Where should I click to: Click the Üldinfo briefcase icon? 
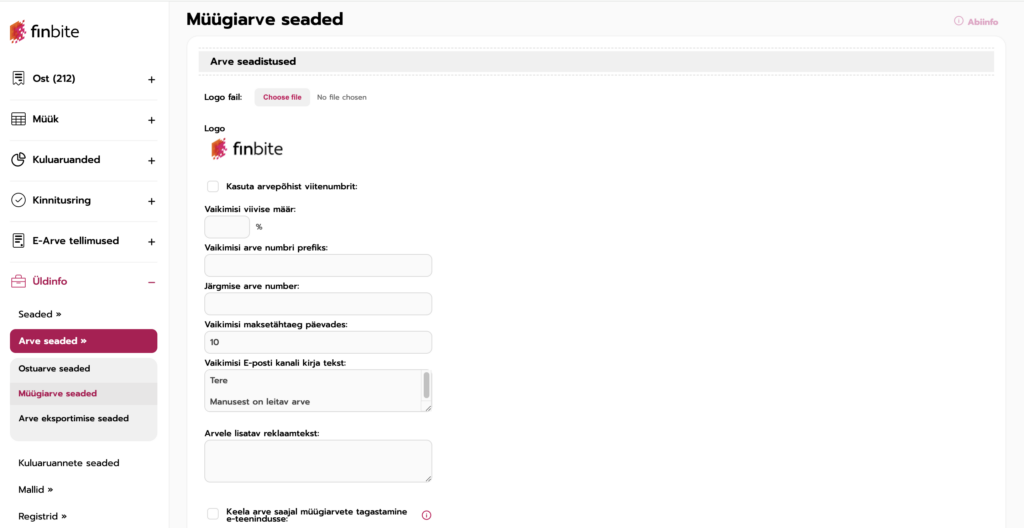(x=18, y=281)
